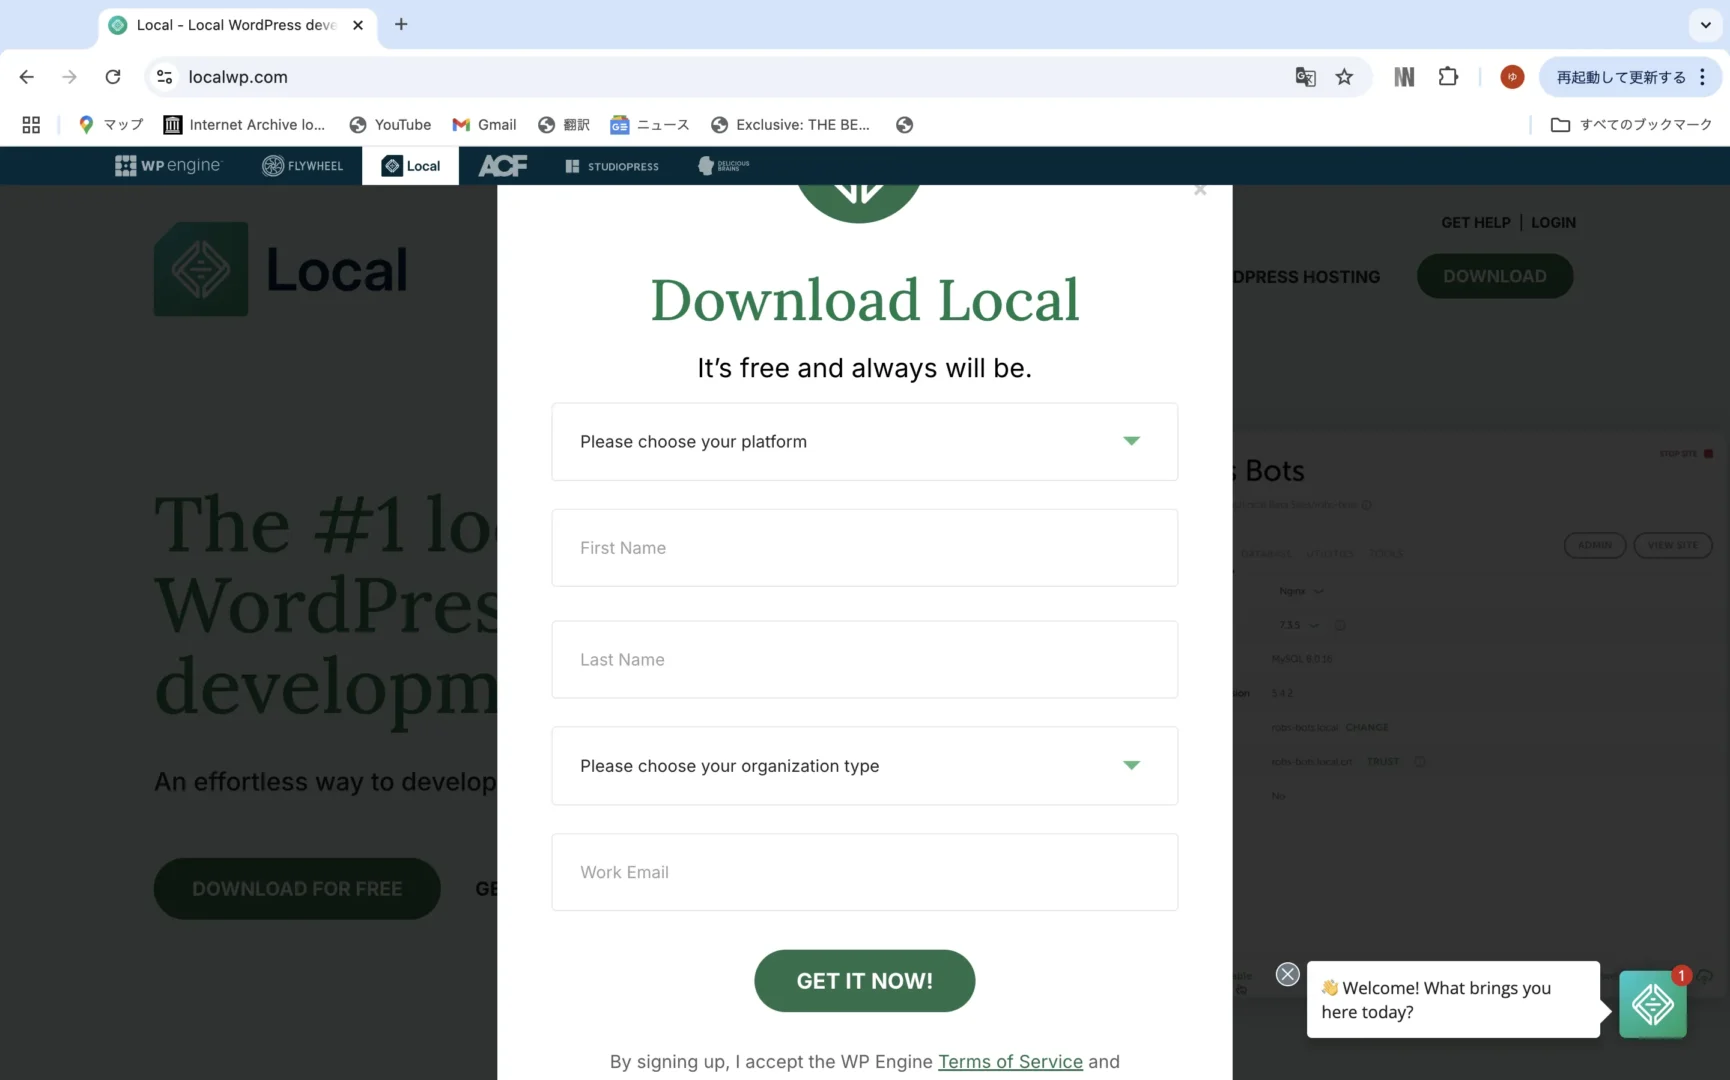Open the browser extensions puzzle icon
The image size is (1730, 1080).
point(1448,77)
